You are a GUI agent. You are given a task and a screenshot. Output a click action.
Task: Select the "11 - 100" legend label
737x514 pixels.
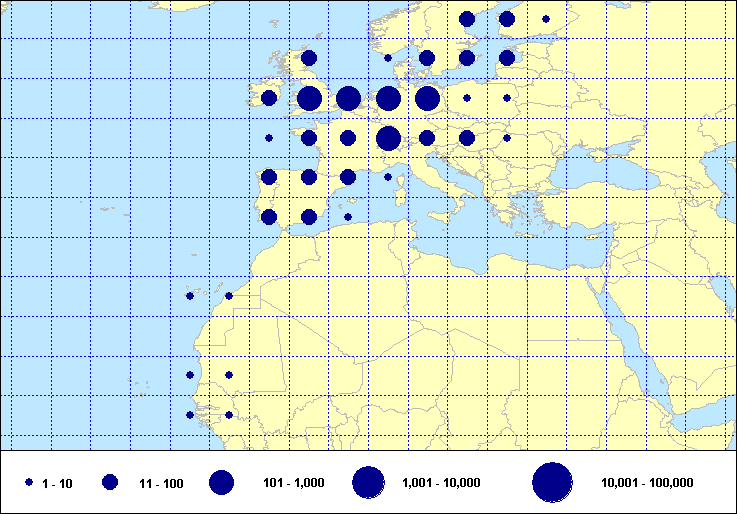pos(161,484)
